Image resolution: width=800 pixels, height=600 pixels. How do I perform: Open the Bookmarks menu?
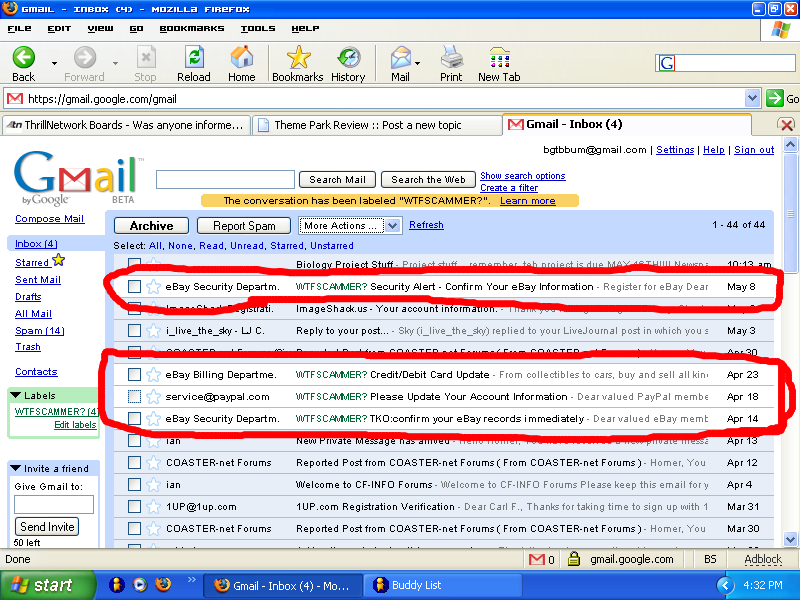tap(192, 29)
